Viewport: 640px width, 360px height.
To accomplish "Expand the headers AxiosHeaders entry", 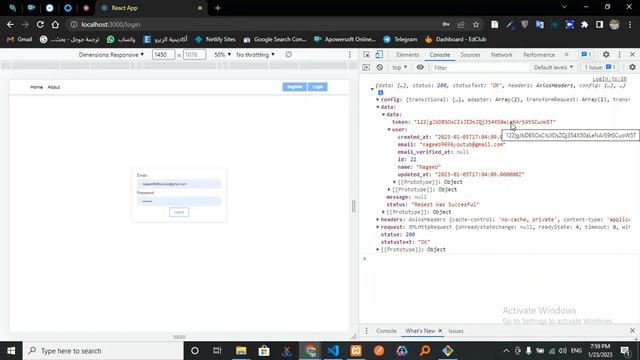I will (378, 220).
